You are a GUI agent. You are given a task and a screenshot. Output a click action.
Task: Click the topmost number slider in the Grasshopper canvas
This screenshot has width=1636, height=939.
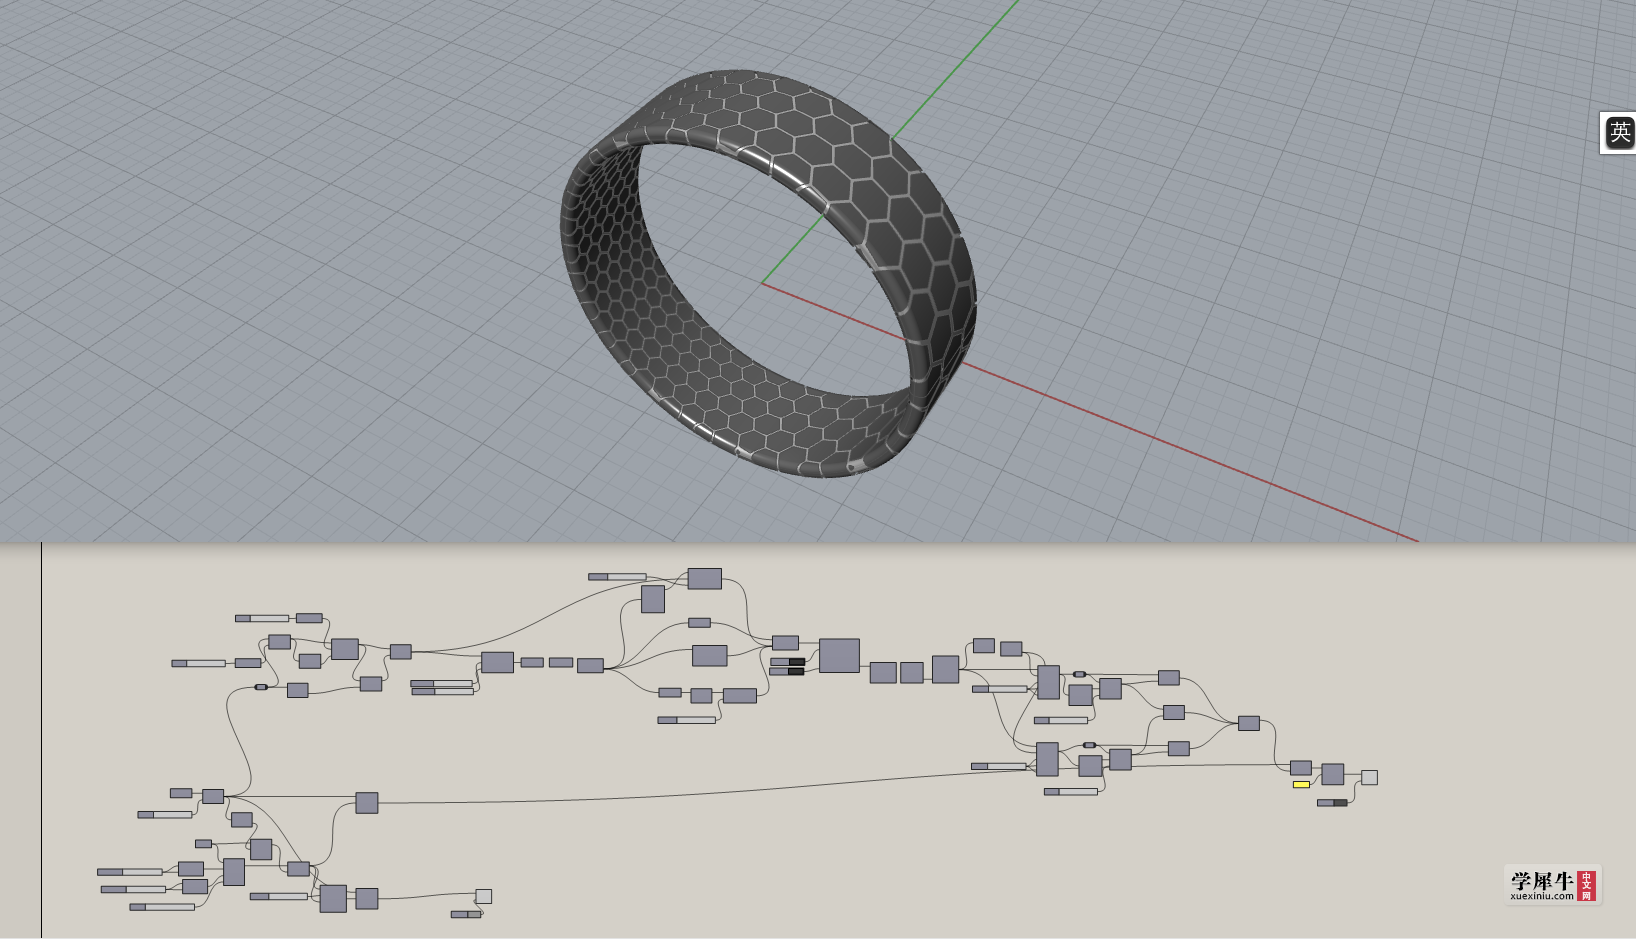coord(617,576)
